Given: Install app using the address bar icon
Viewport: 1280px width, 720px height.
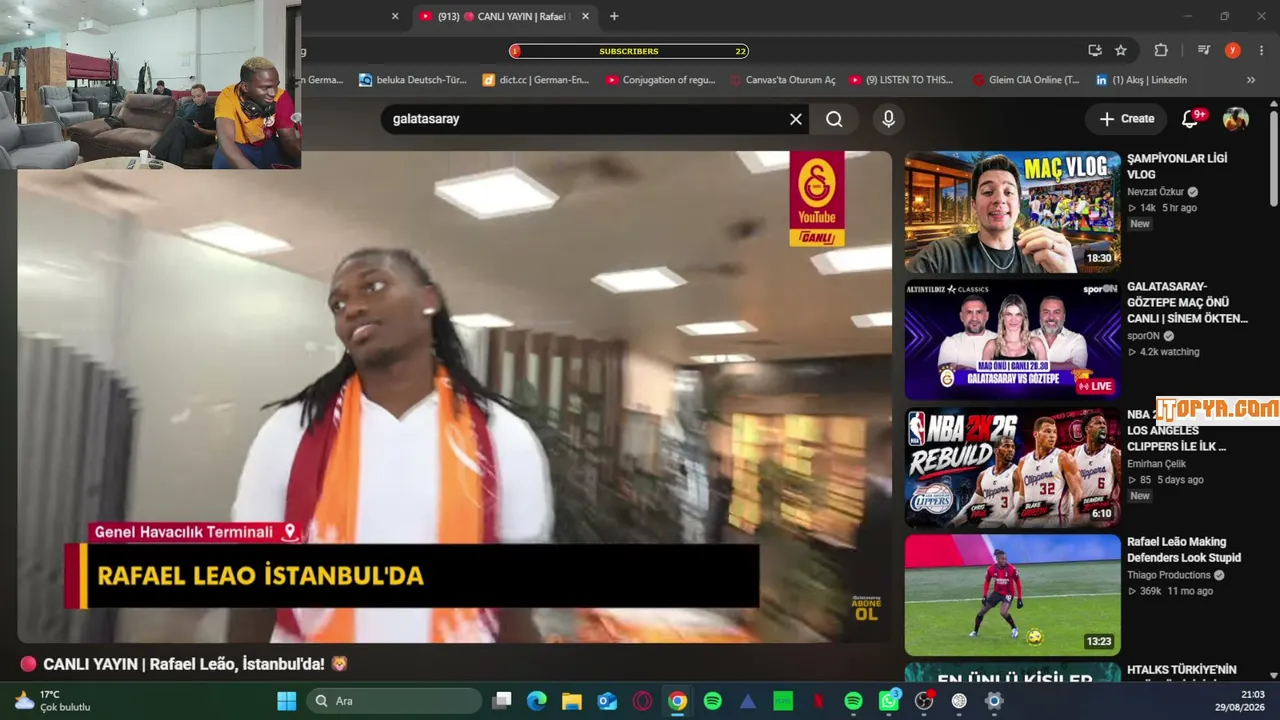Looking at the screenshot, I should tap(1095, 51).
